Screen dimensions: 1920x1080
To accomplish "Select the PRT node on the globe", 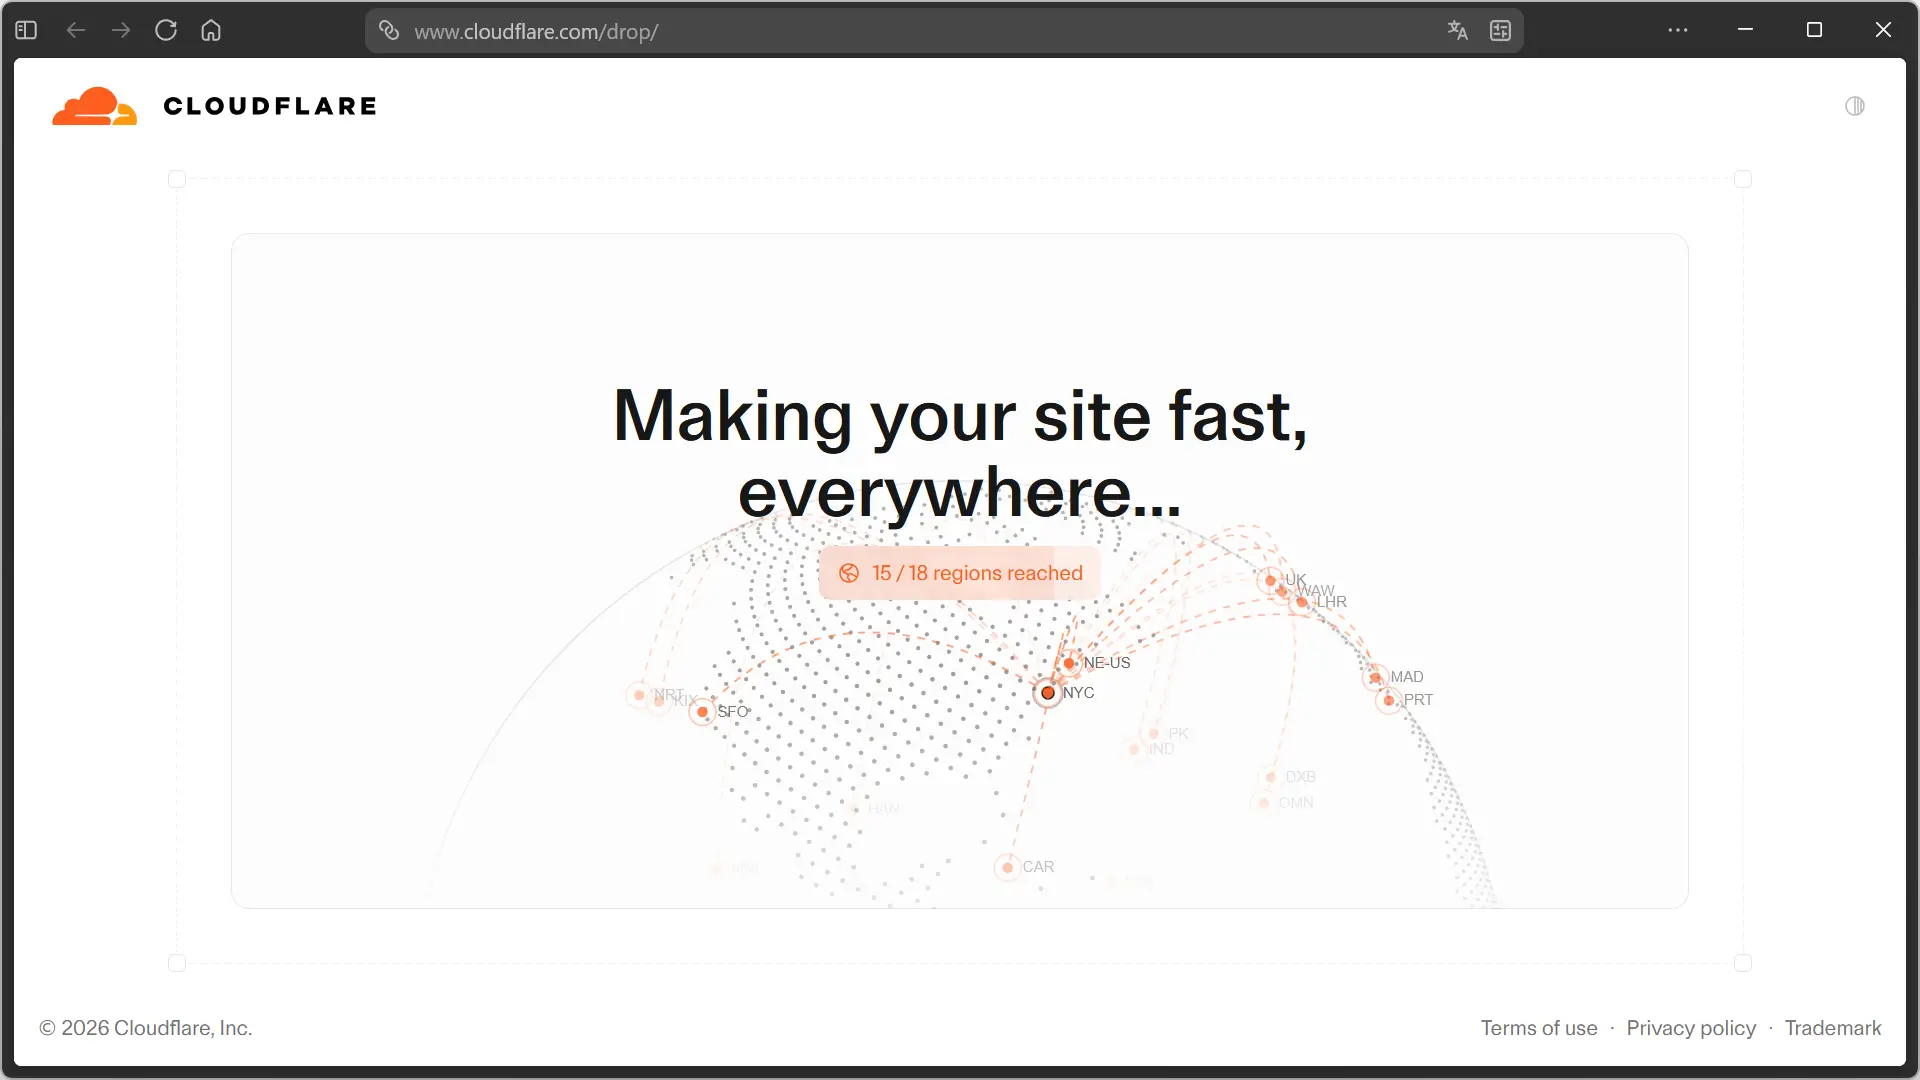I will 1388,700.
